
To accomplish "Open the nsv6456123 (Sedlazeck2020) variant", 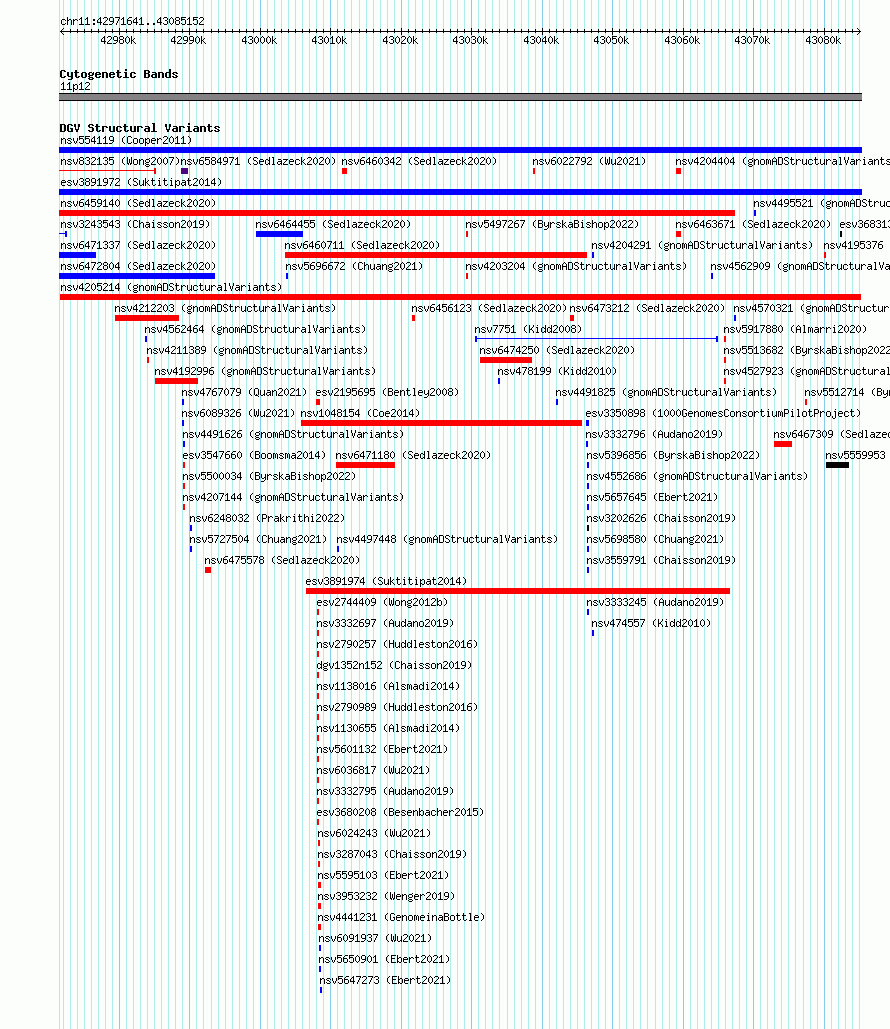I will pos(489,308).
